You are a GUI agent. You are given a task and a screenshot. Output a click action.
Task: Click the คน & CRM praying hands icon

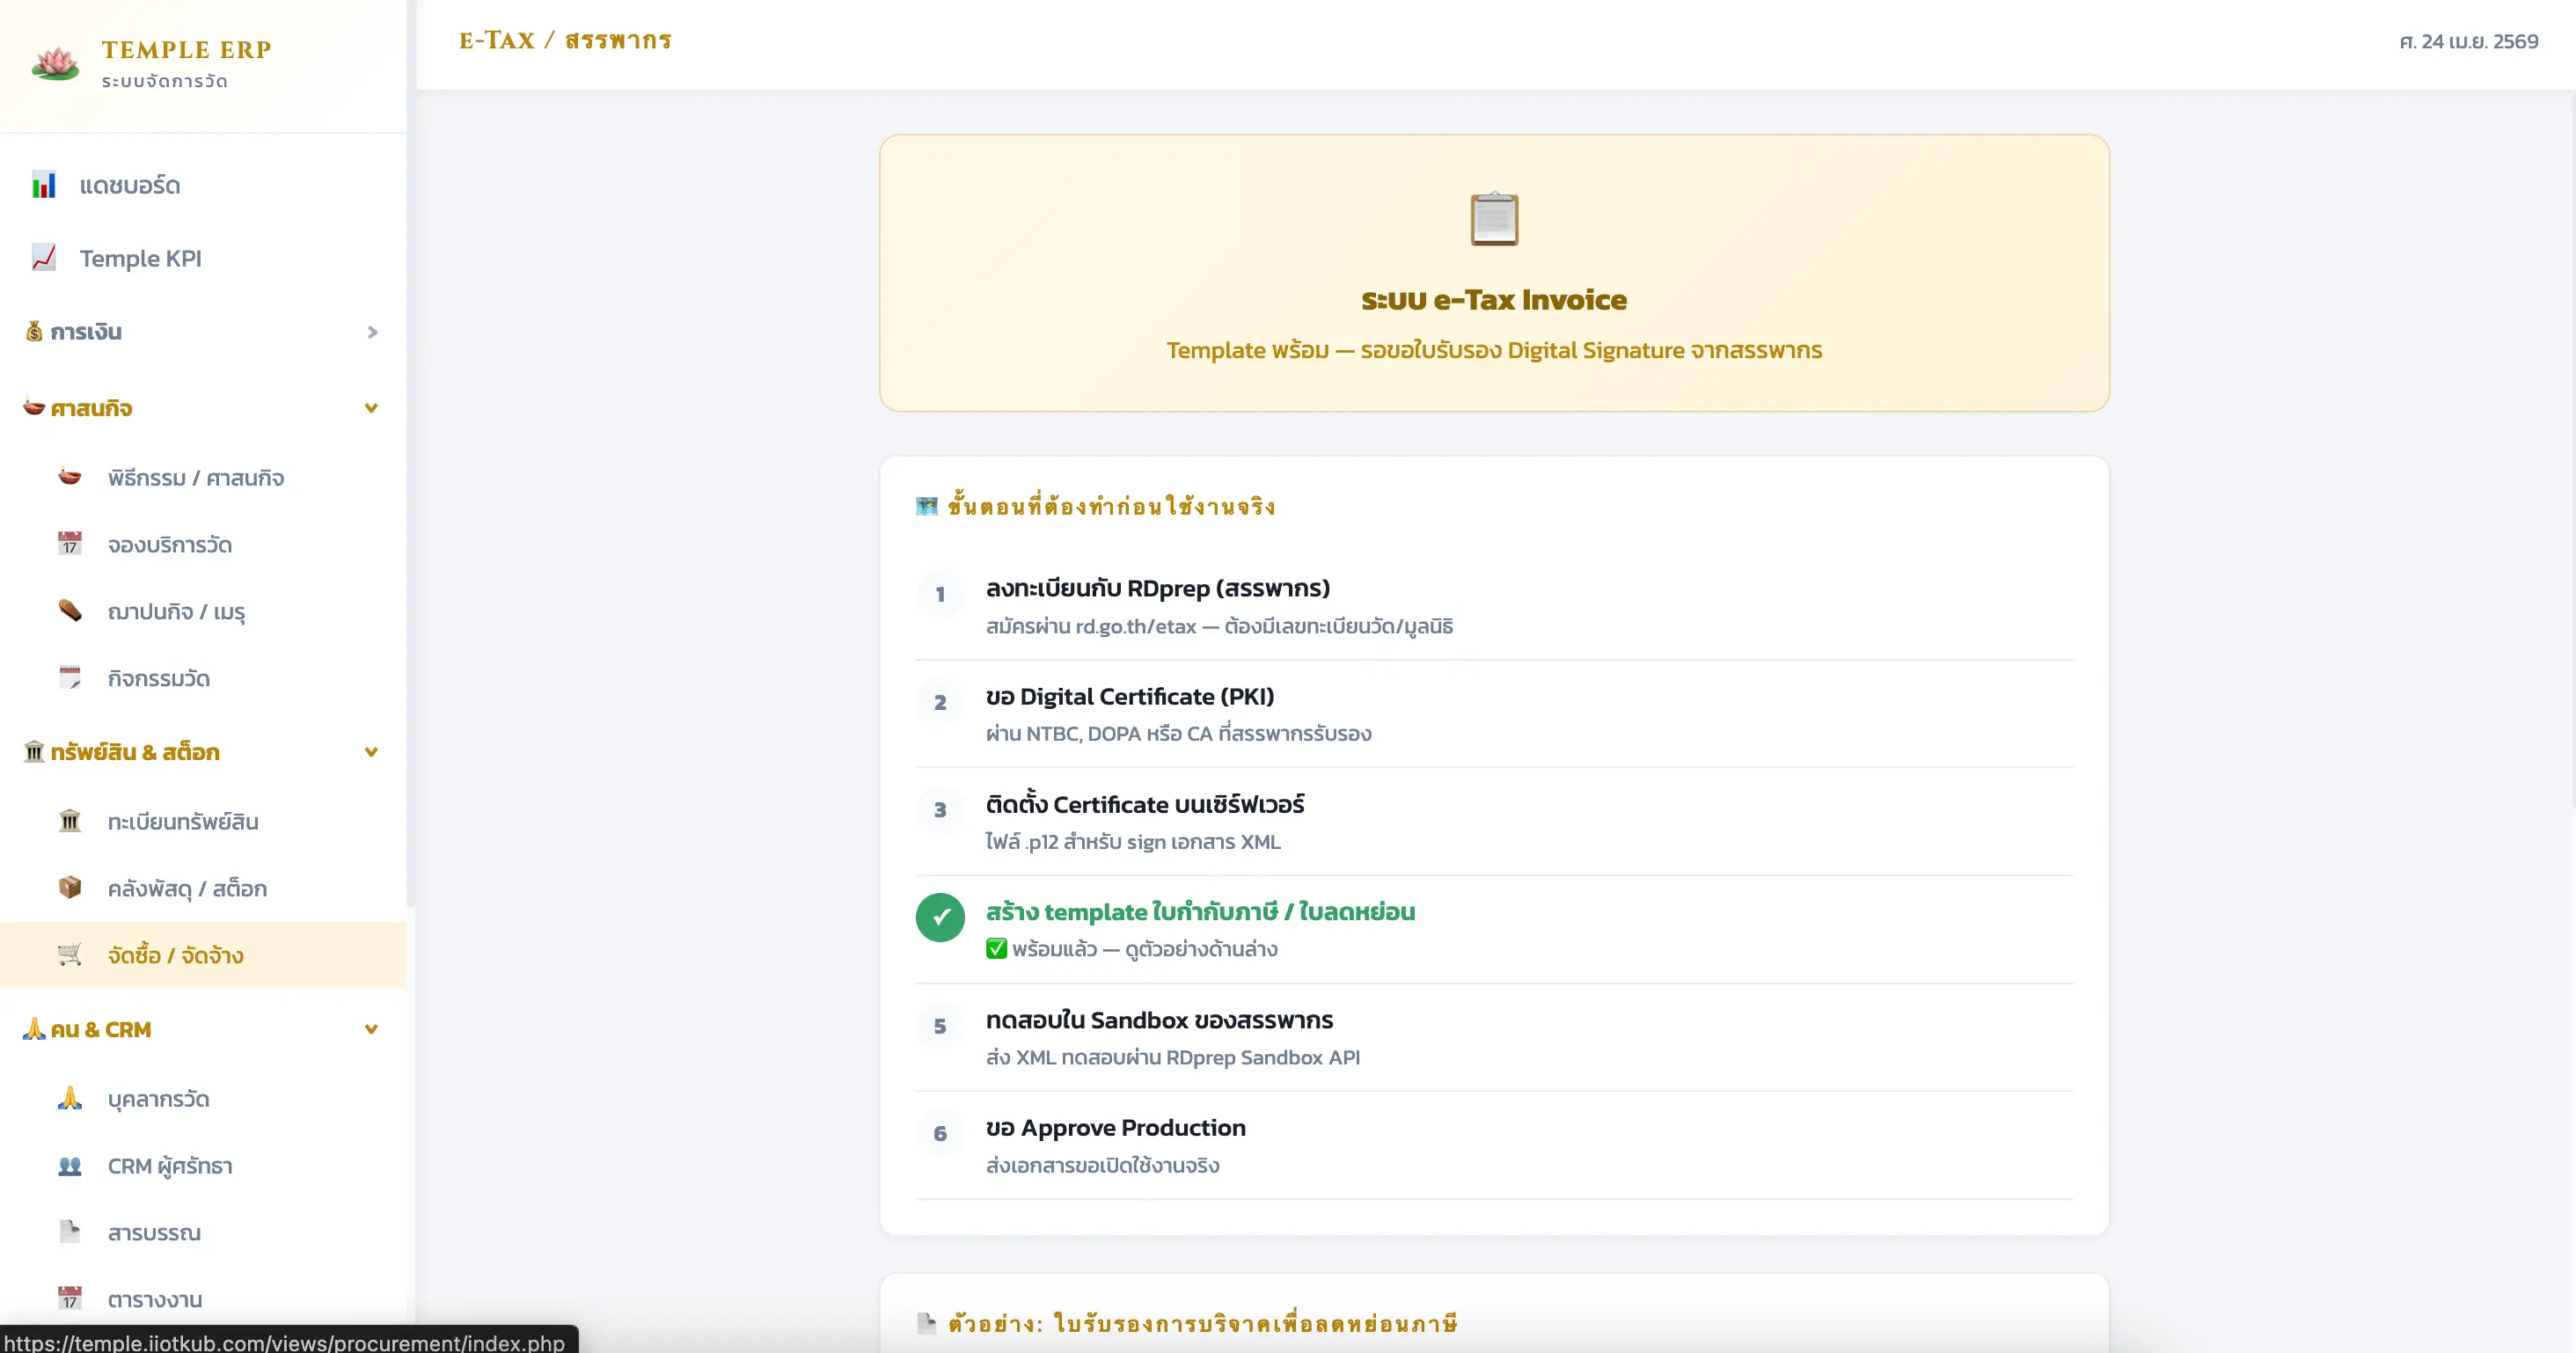pyautogui.click(x=34, y=1029)
